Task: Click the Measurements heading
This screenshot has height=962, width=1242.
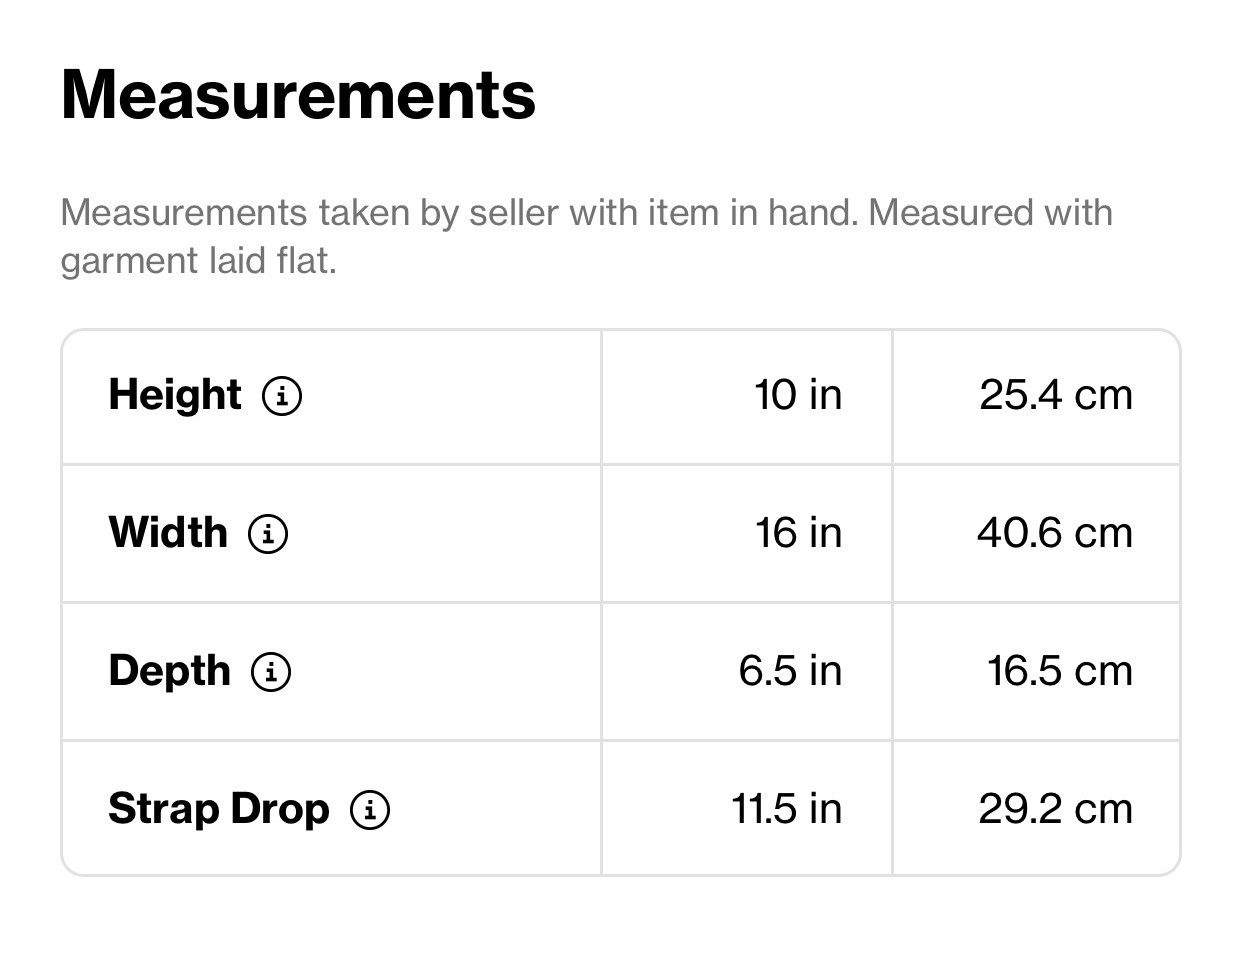Action: click(x=298, y=95)
